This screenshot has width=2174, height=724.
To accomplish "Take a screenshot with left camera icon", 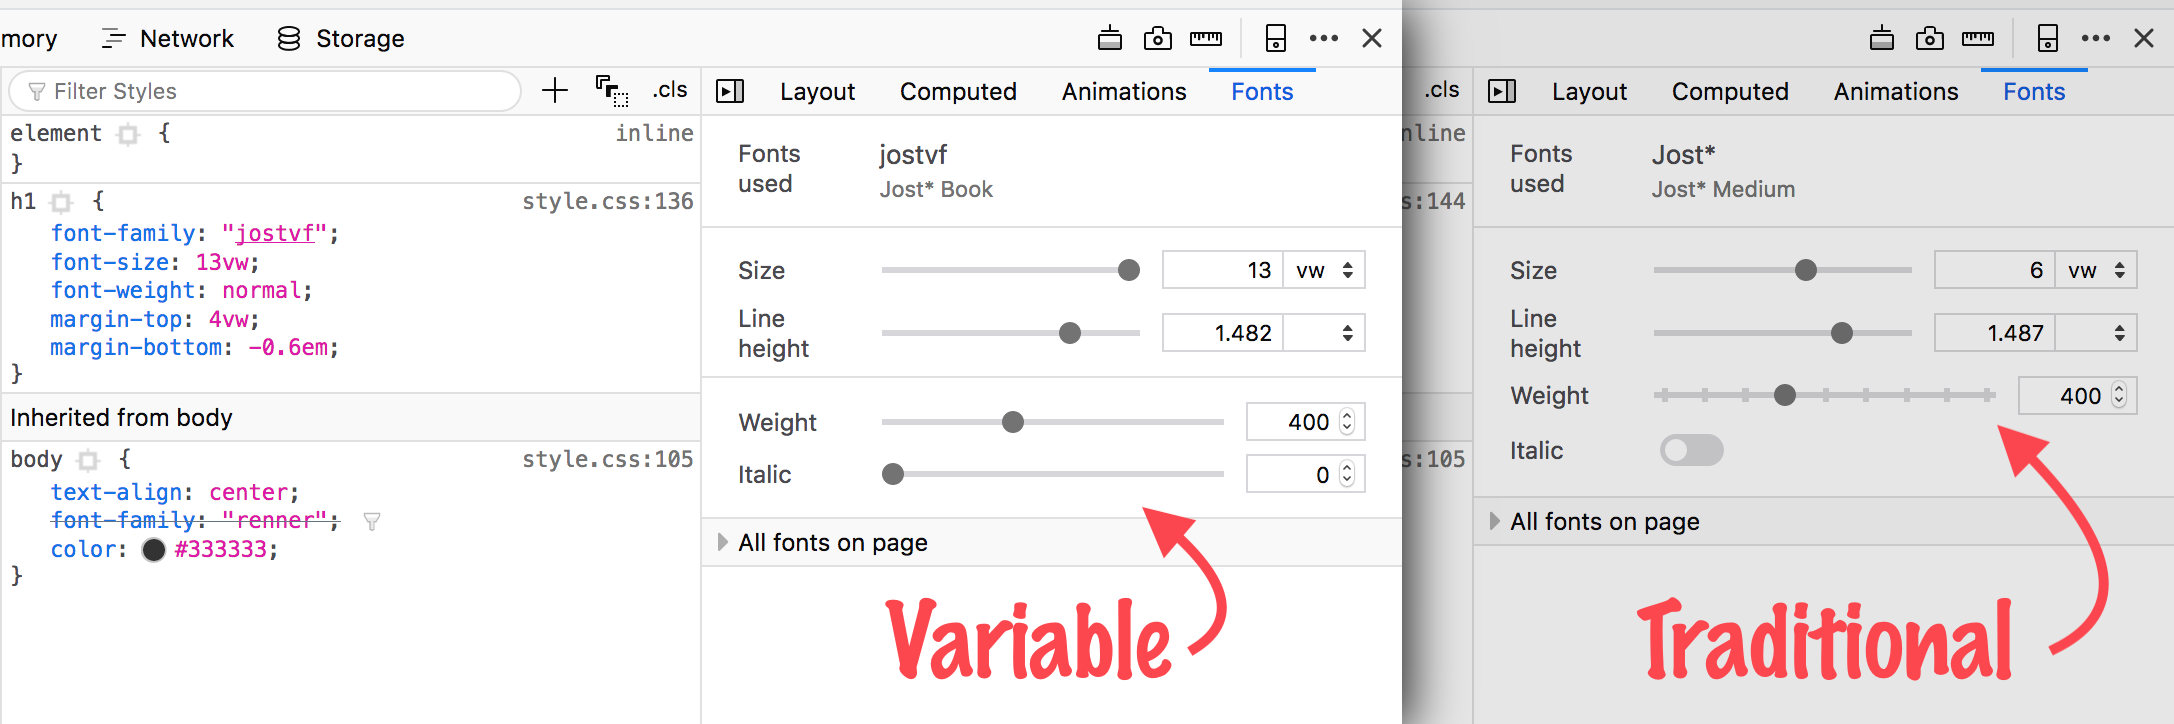I will [x=1157, y=39].
